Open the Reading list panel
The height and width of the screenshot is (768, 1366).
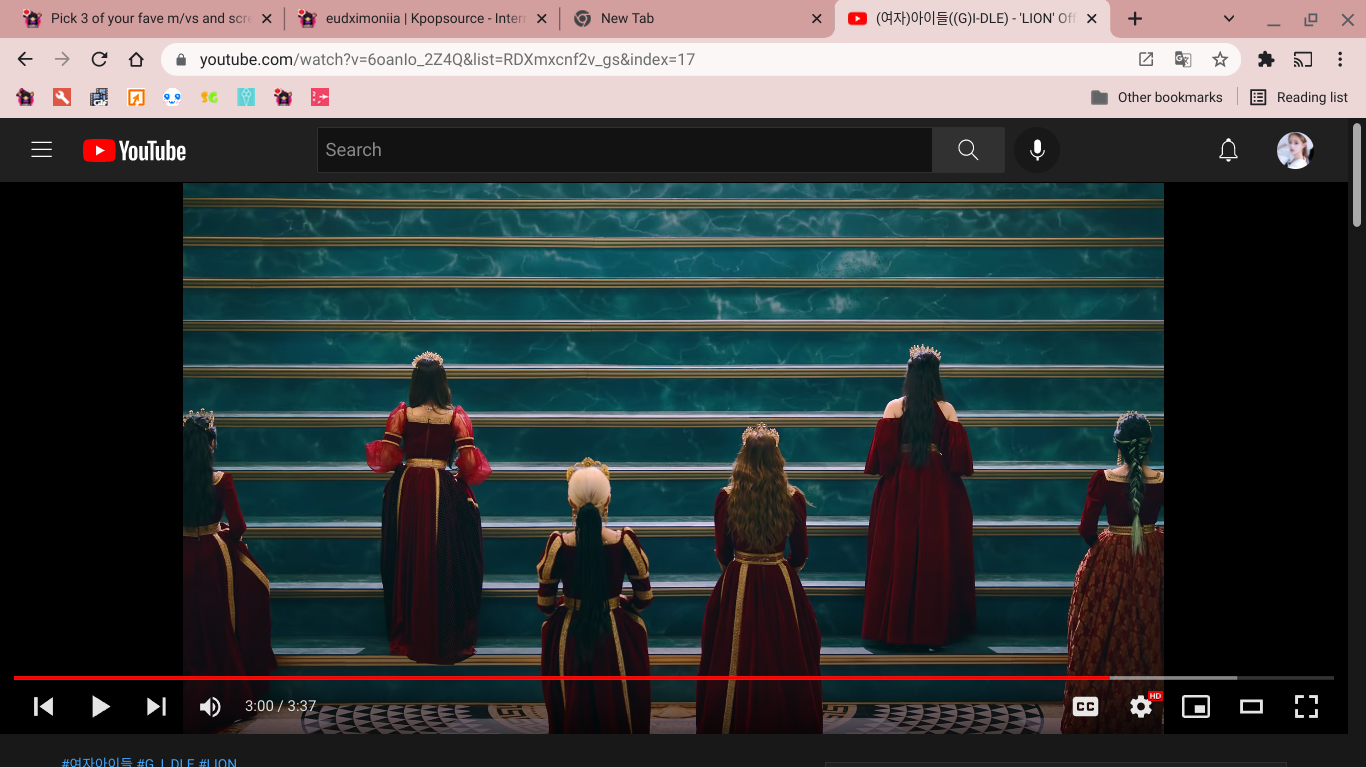pyautogui.click(x=1299, y=97)
